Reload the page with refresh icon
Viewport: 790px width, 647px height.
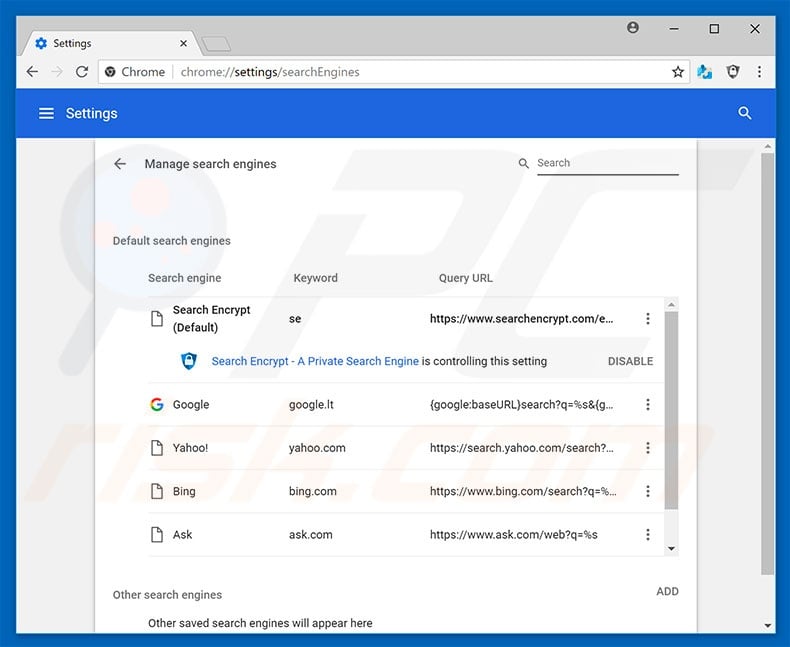(x=82, y=72)
